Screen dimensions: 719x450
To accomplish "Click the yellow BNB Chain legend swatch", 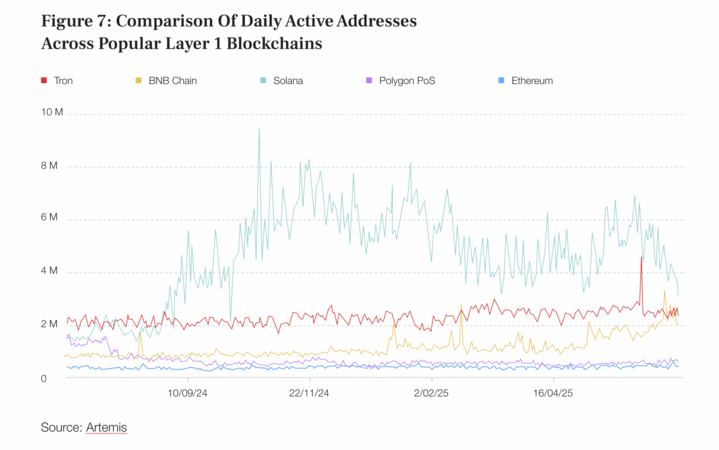I will click(x=138, y=80).
